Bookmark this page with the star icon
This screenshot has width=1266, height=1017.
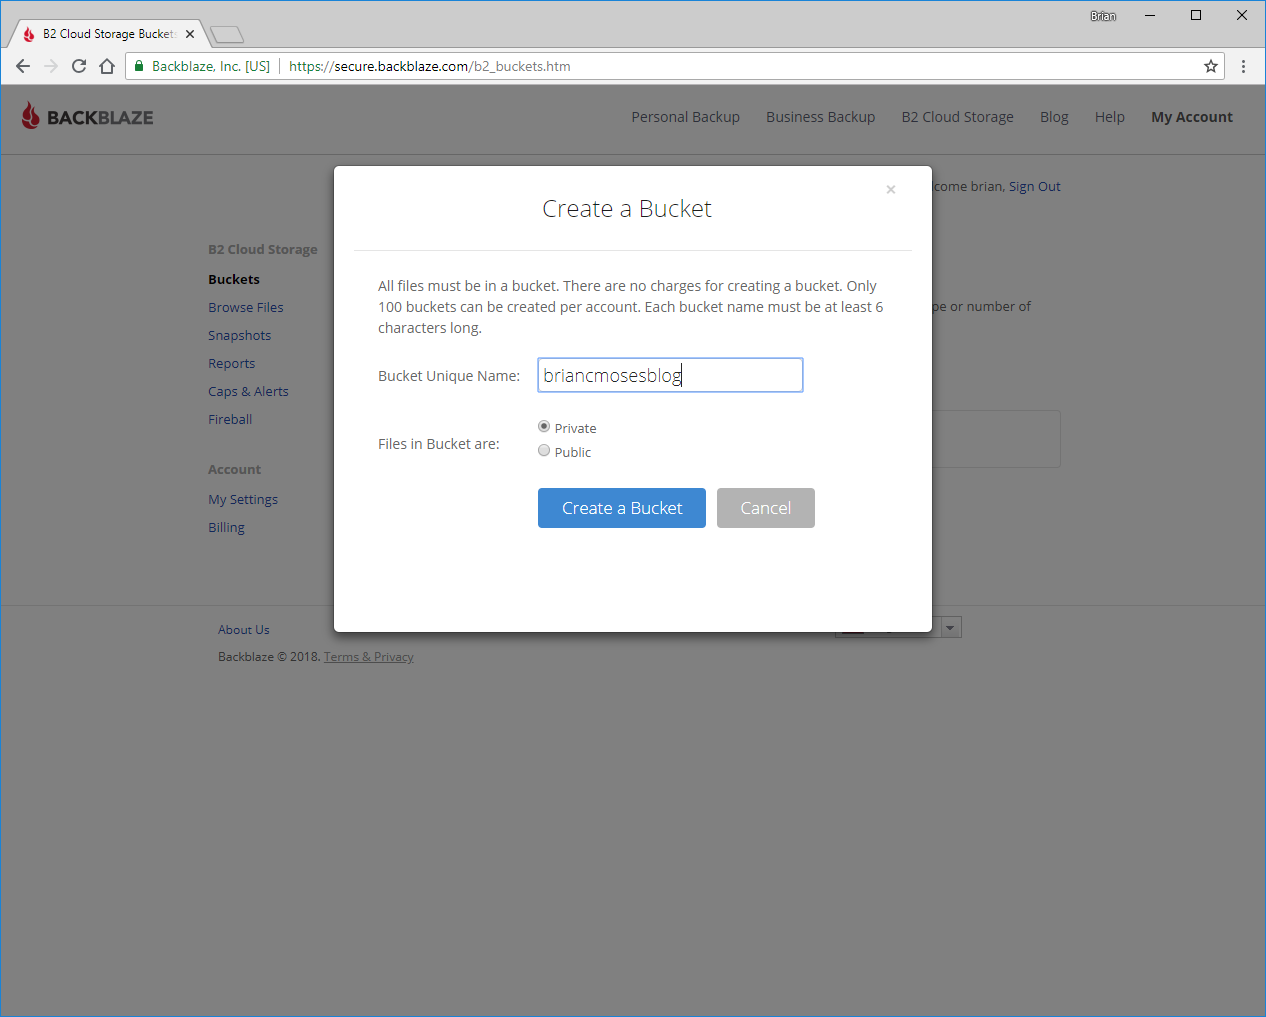(x=1211, y=66)
